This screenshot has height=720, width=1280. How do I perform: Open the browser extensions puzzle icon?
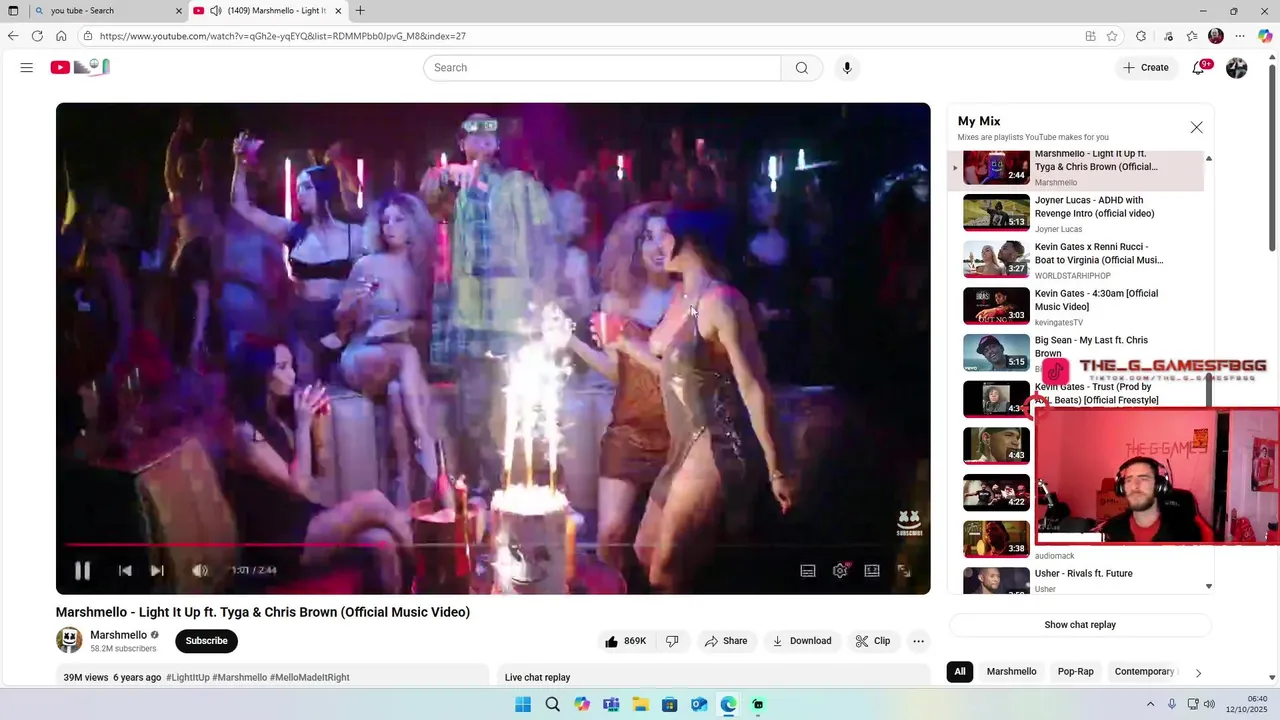tap(1141, 36)
